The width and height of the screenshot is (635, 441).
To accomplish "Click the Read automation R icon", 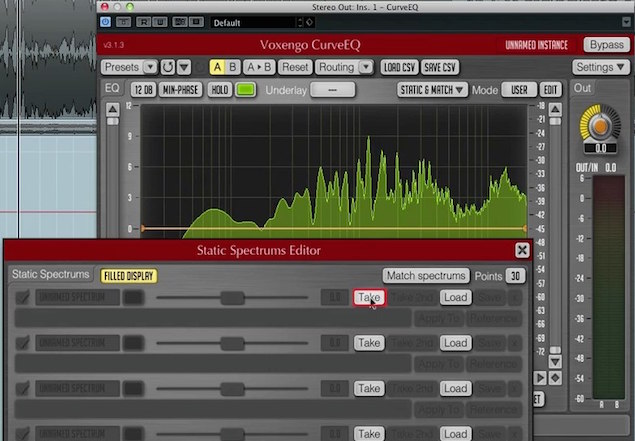I will (x=143, y=22).
